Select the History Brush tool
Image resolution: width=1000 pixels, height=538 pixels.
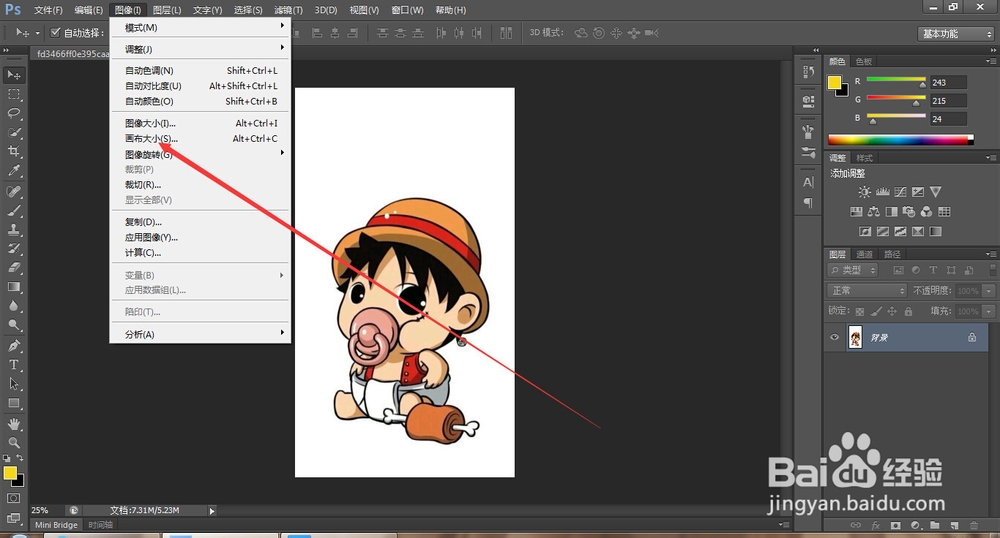13,249
